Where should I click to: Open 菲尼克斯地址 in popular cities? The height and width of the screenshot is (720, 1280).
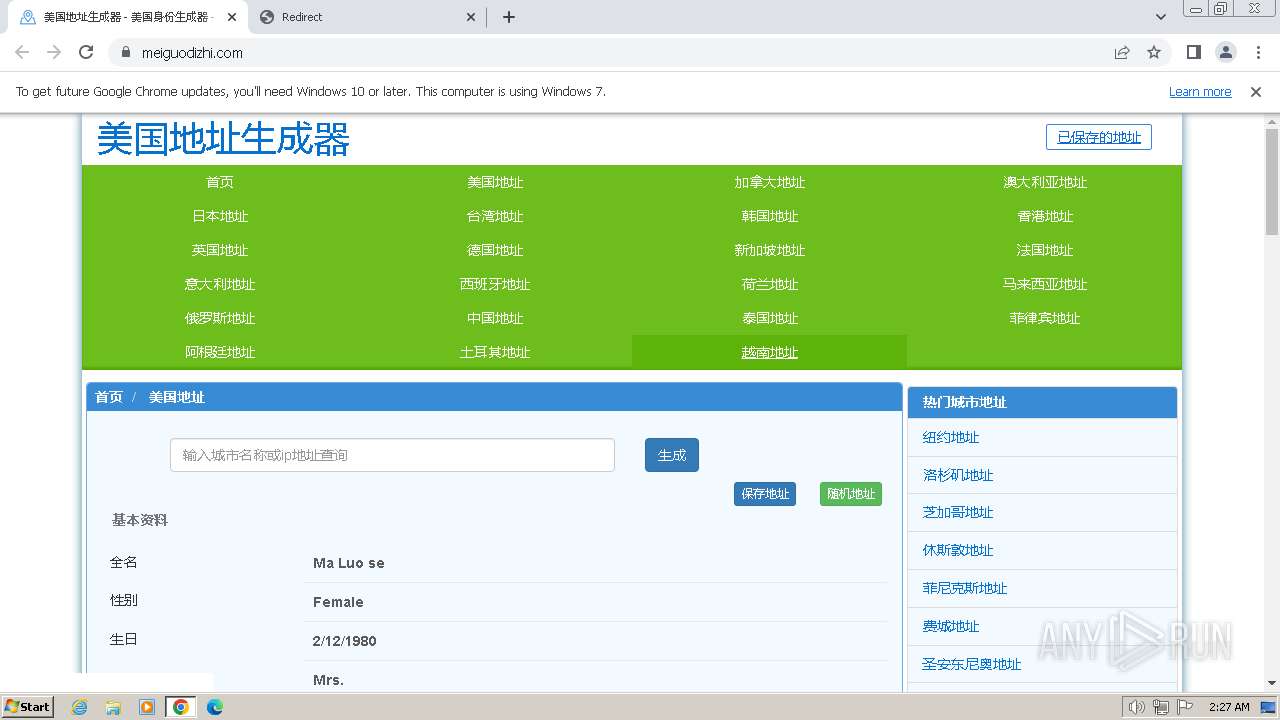(965, 588)
